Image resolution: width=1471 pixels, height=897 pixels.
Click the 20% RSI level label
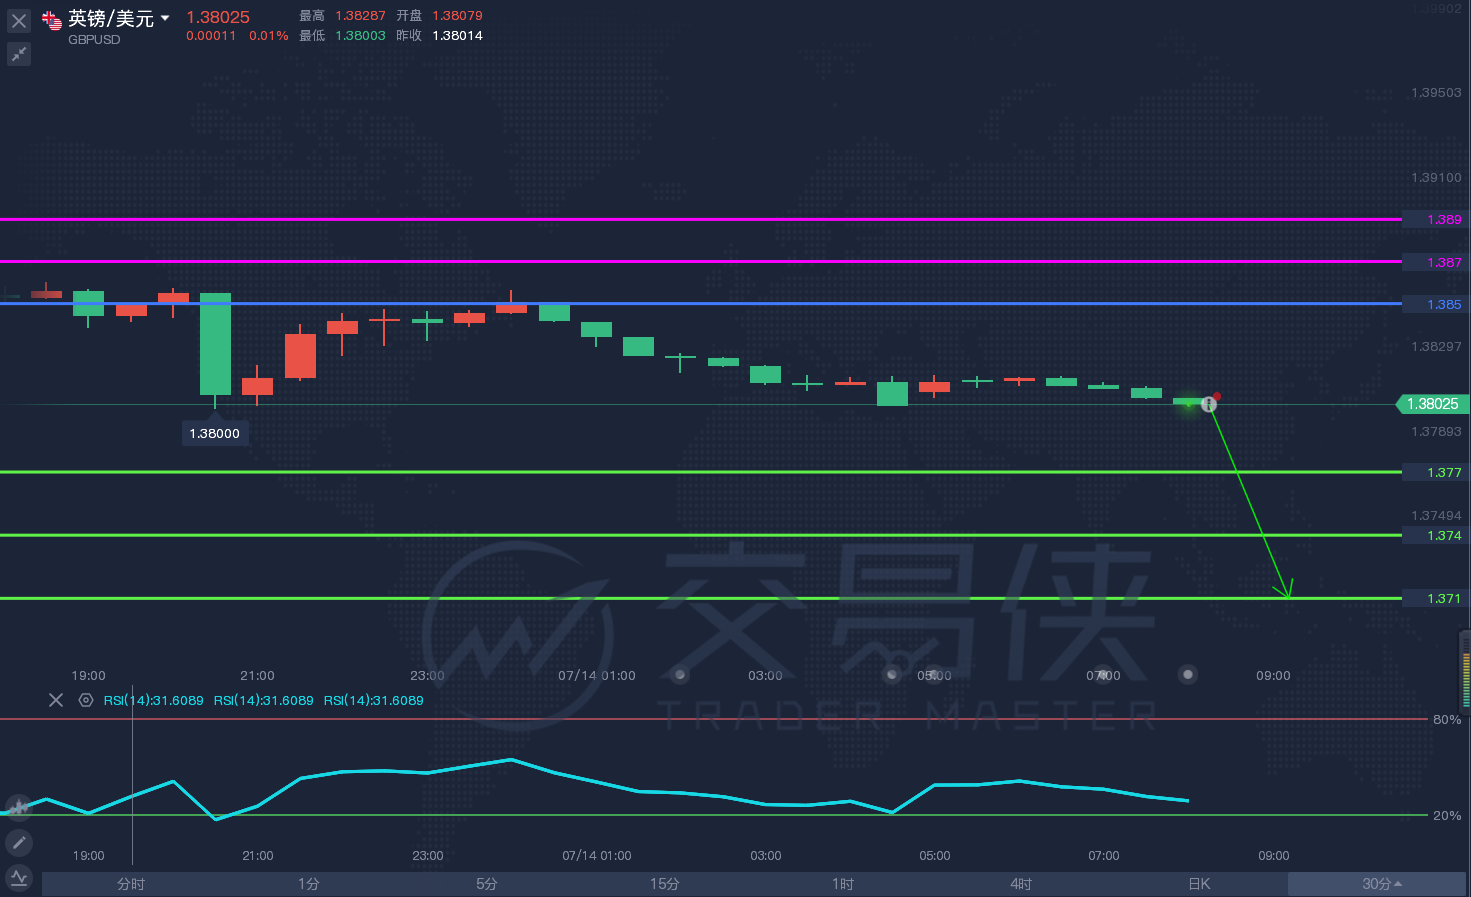pyautogui.click(x=1447, y=815)
